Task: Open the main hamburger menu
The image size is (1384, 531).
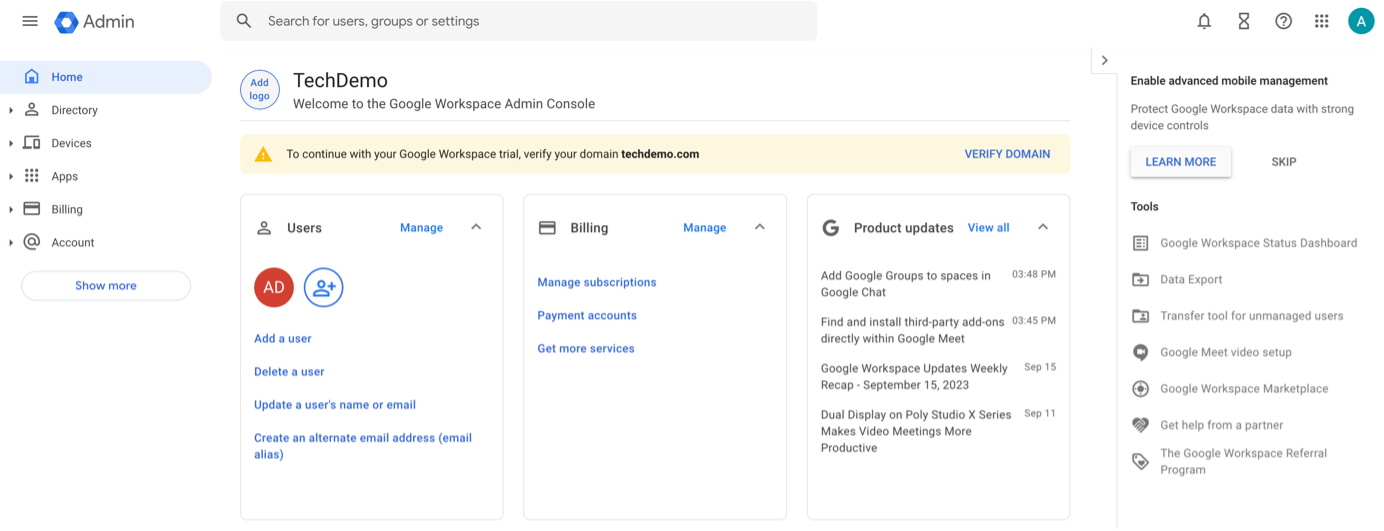Action: click(30, 21)
